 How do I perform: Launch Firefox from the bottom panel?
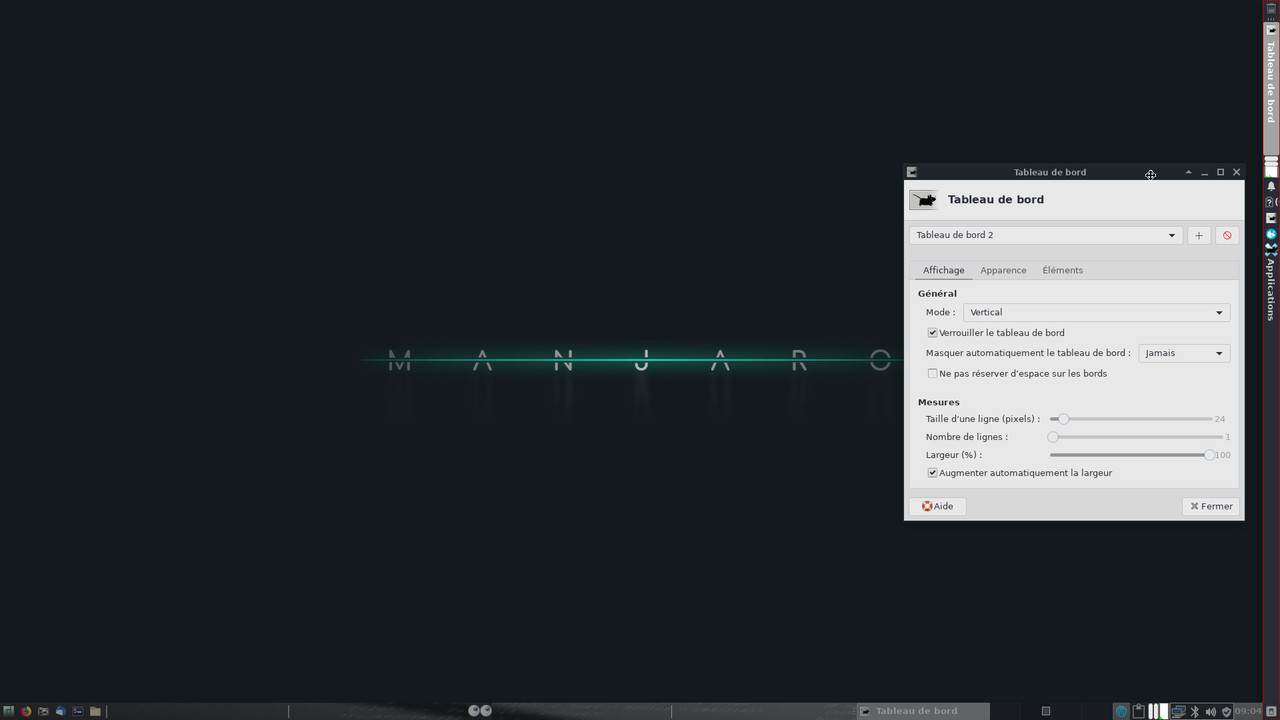(x=26, y=711)
